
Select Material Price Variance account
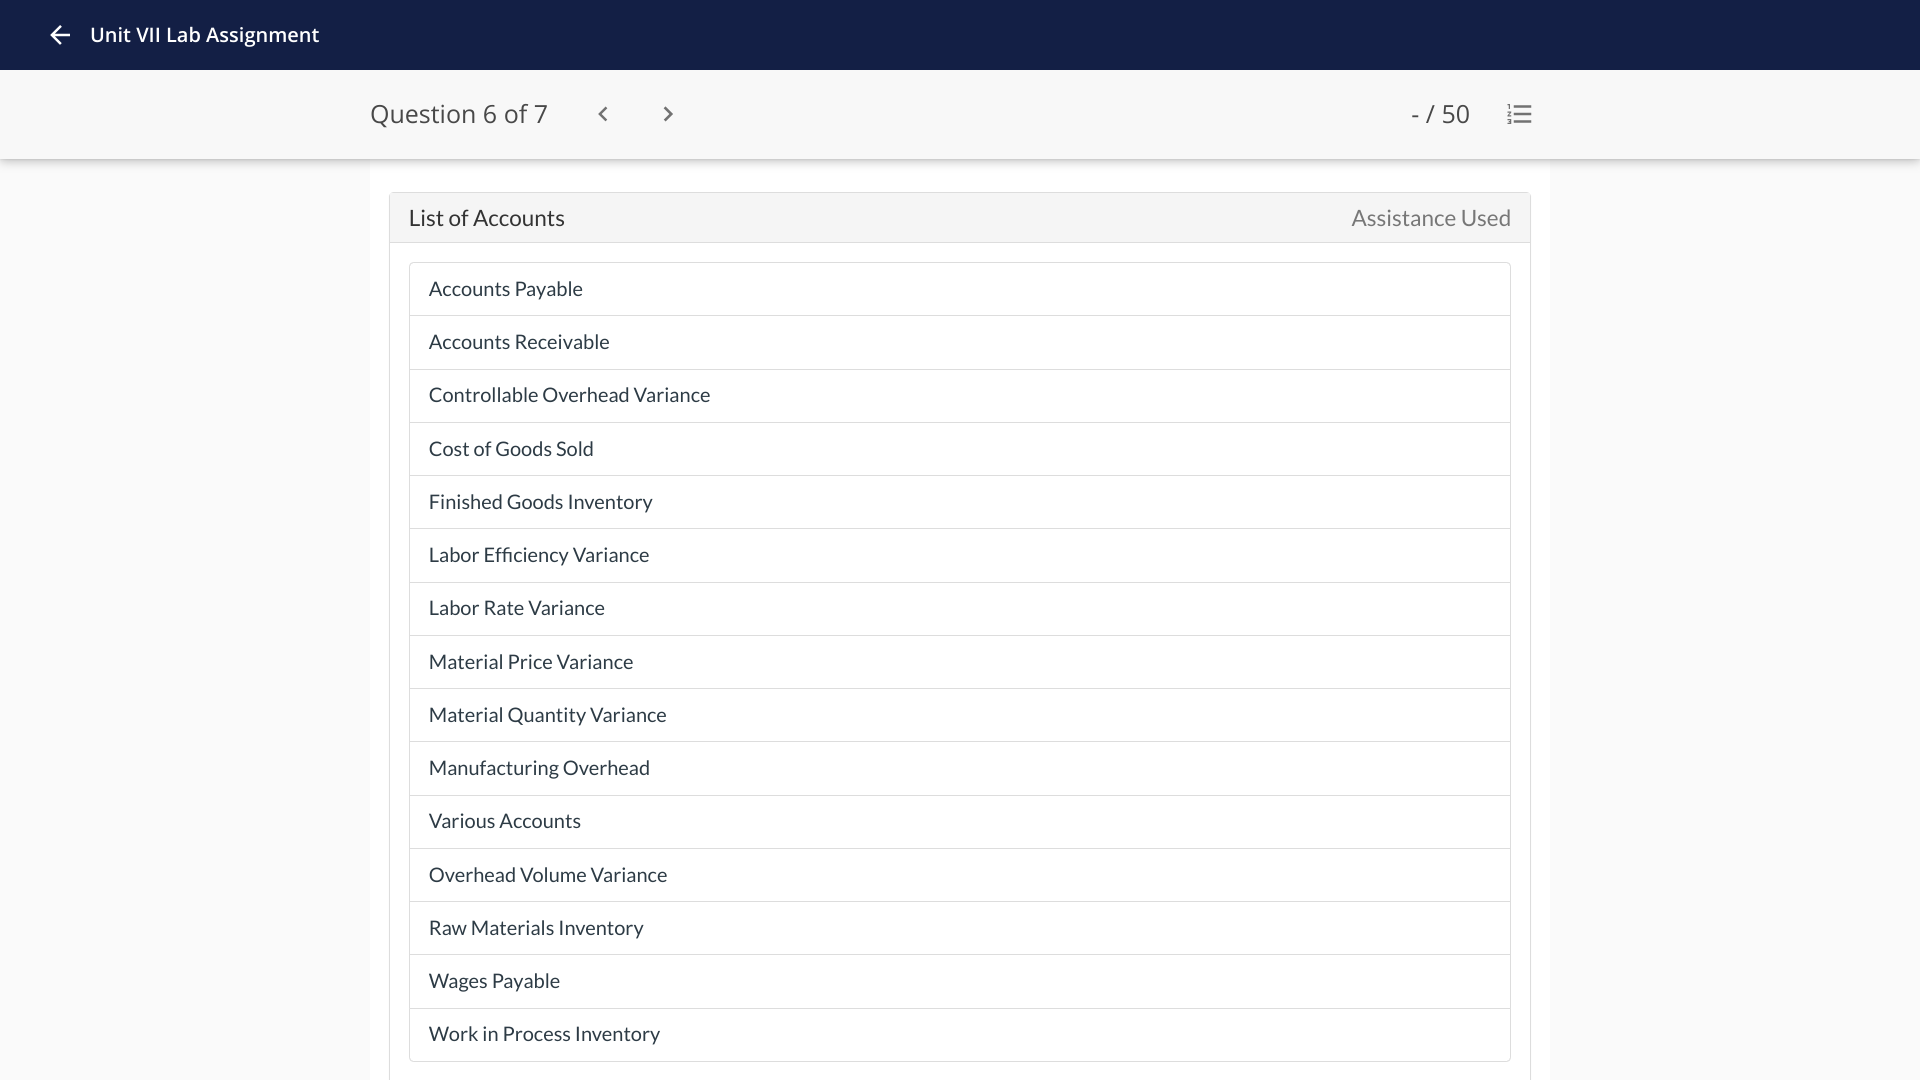tap(530, 662)
